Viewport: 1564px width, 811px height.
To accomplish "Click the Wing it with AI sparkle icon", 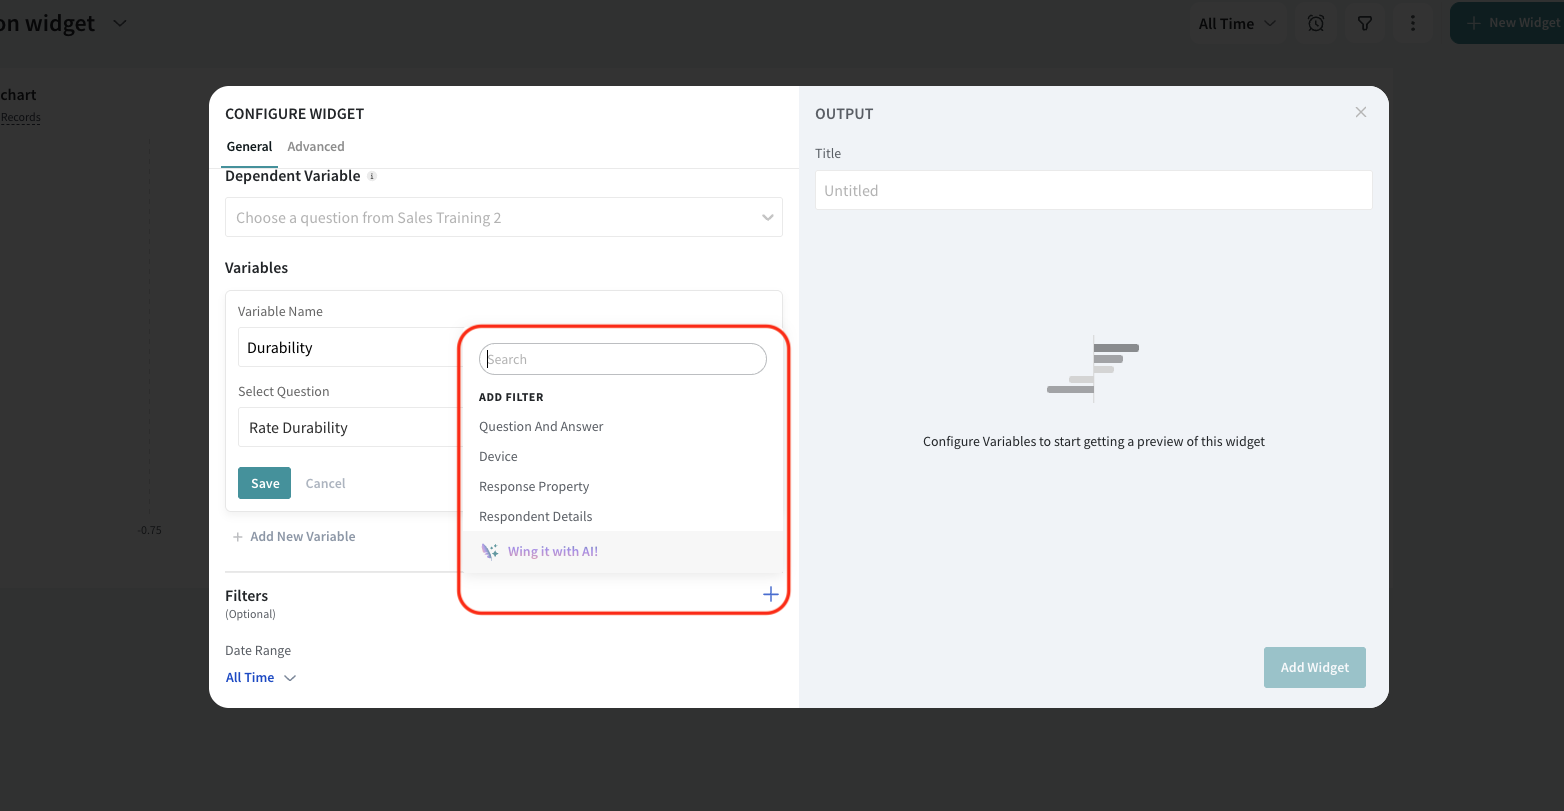I will click(490, 552).
